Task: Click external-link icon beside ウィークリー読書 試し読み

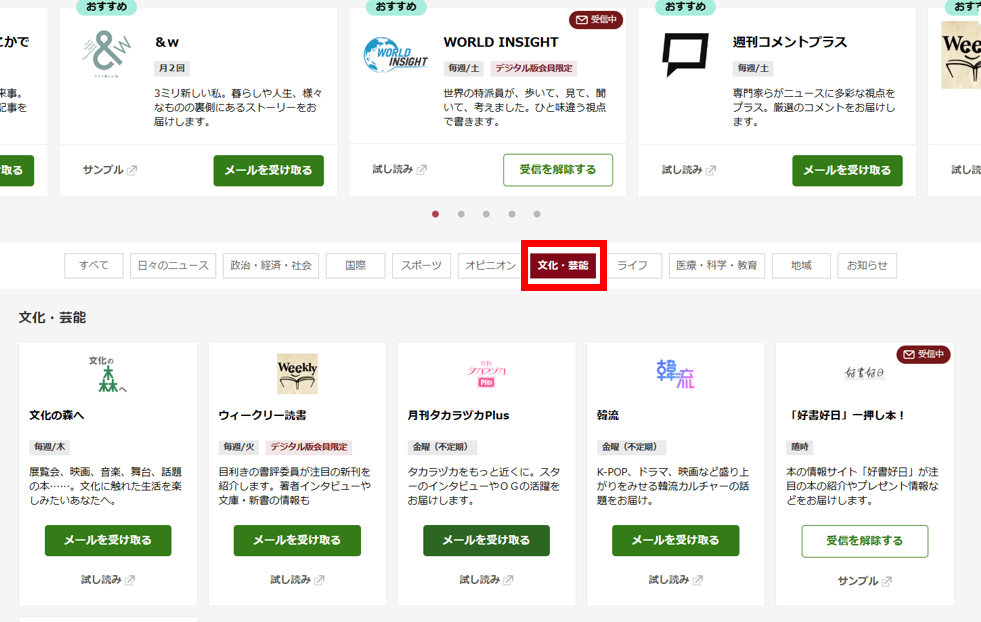Action: tap(319, 580)
